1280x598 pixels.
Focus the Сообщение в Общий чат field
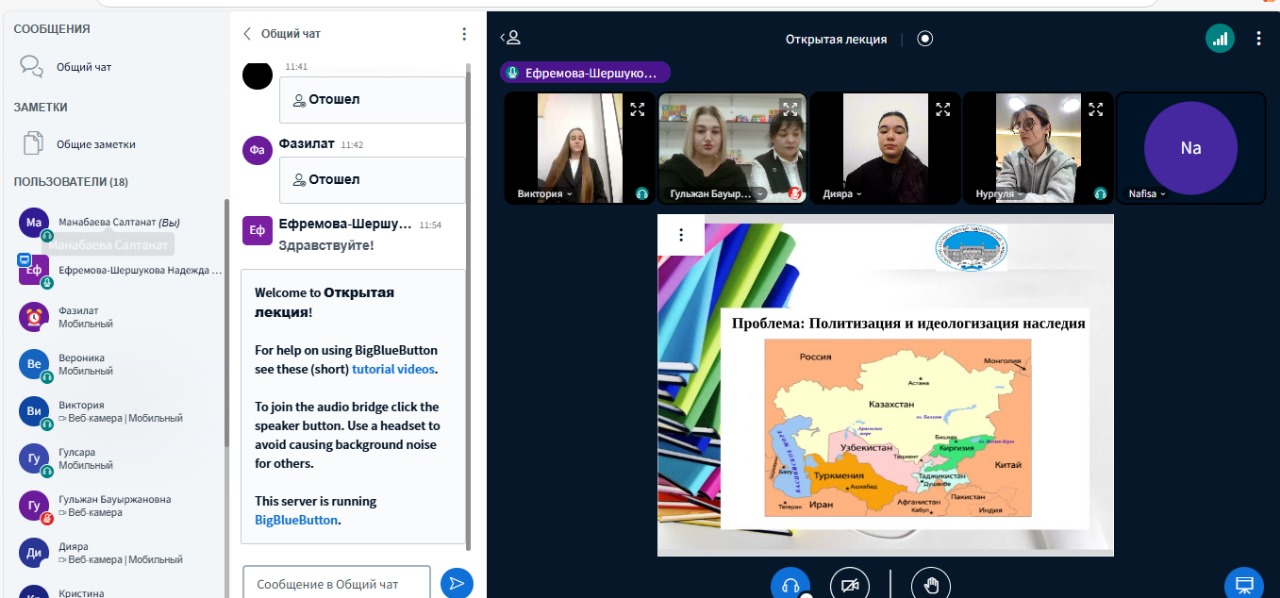(x=336, y=584)
